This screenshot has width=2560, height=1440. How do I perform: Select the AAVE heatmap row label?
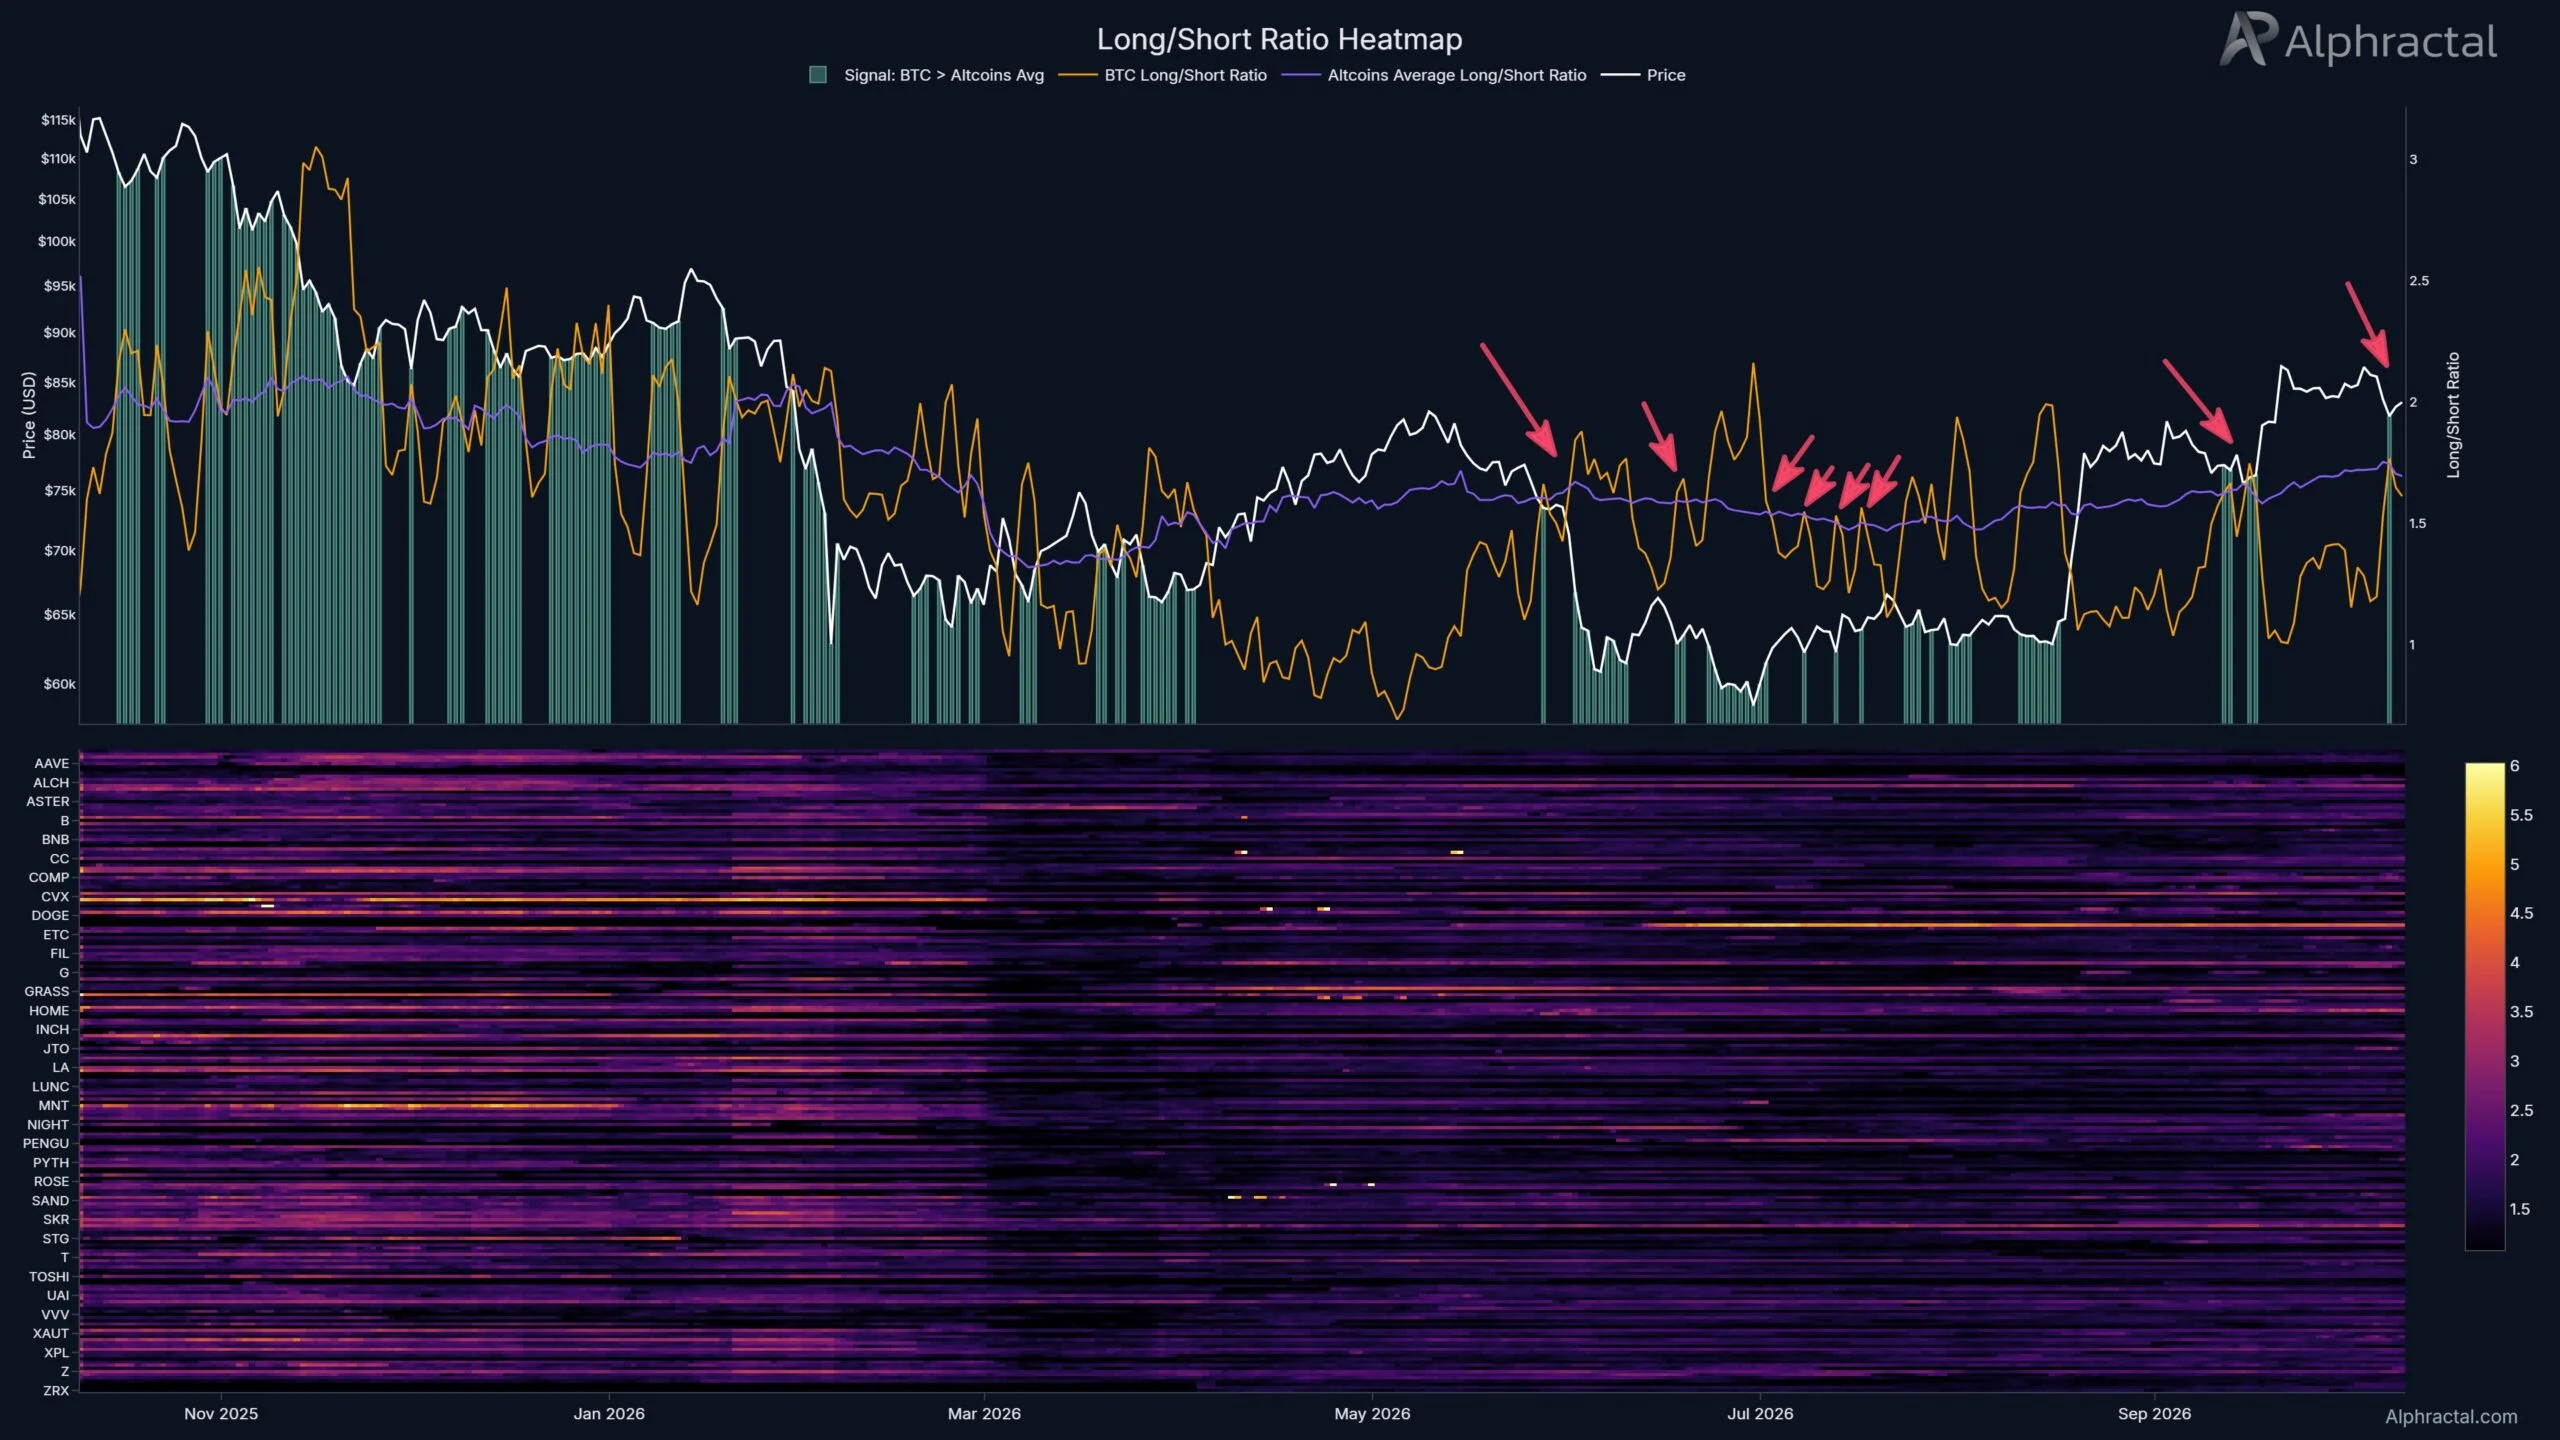click(x=52, y=763)
